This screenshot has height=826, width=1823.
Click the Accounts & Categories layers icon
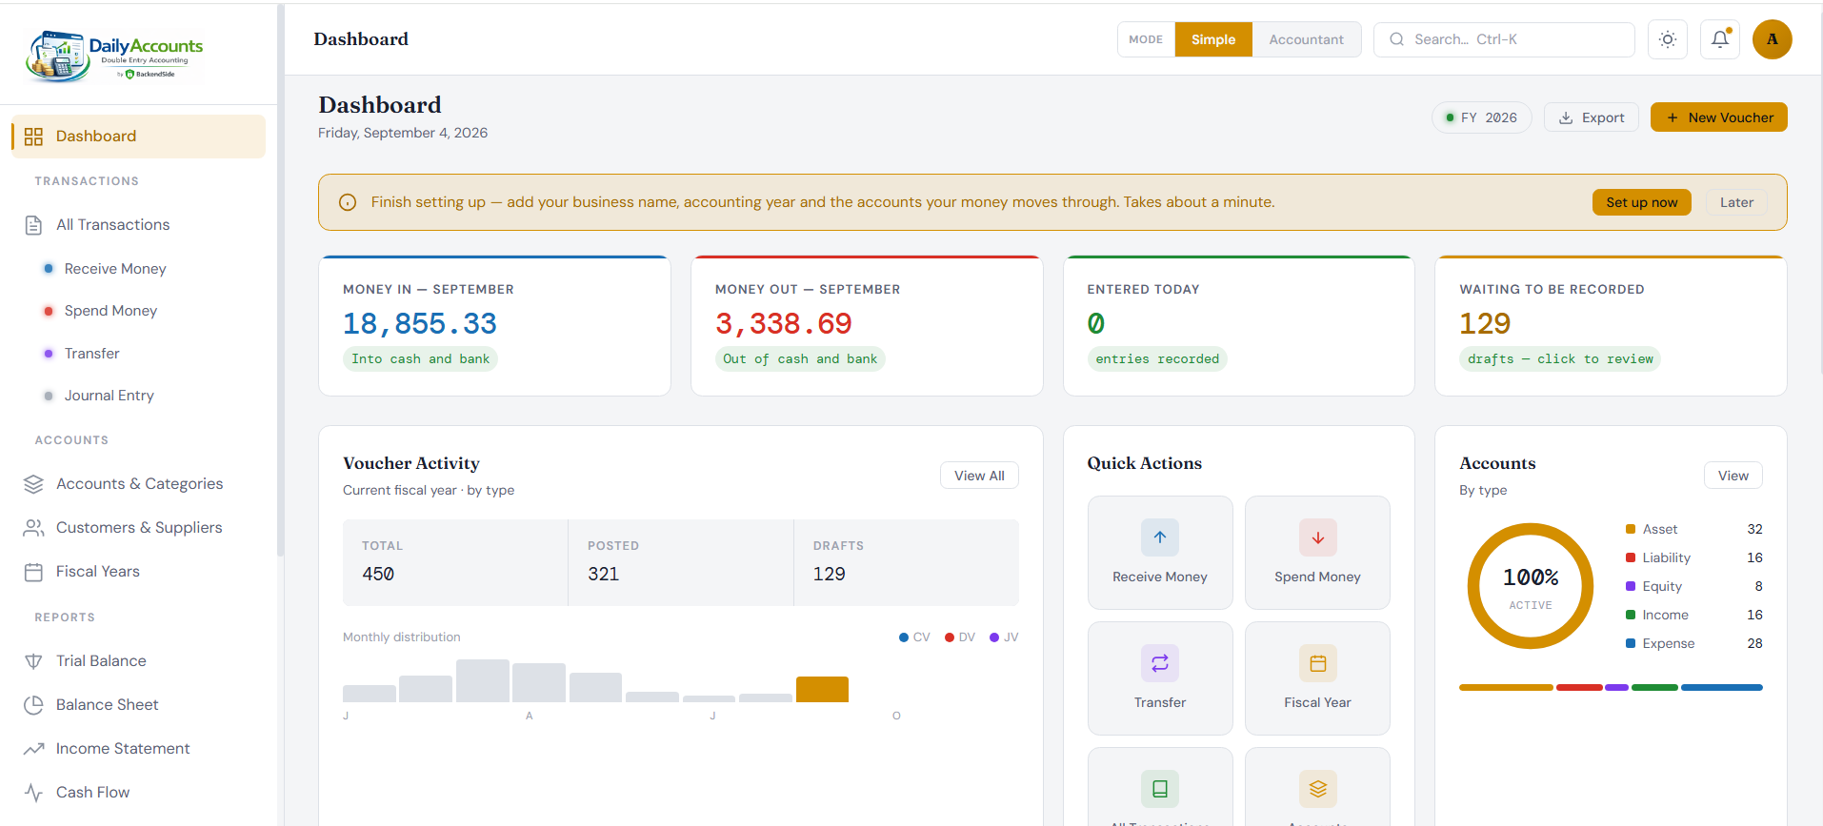[34, 484]
